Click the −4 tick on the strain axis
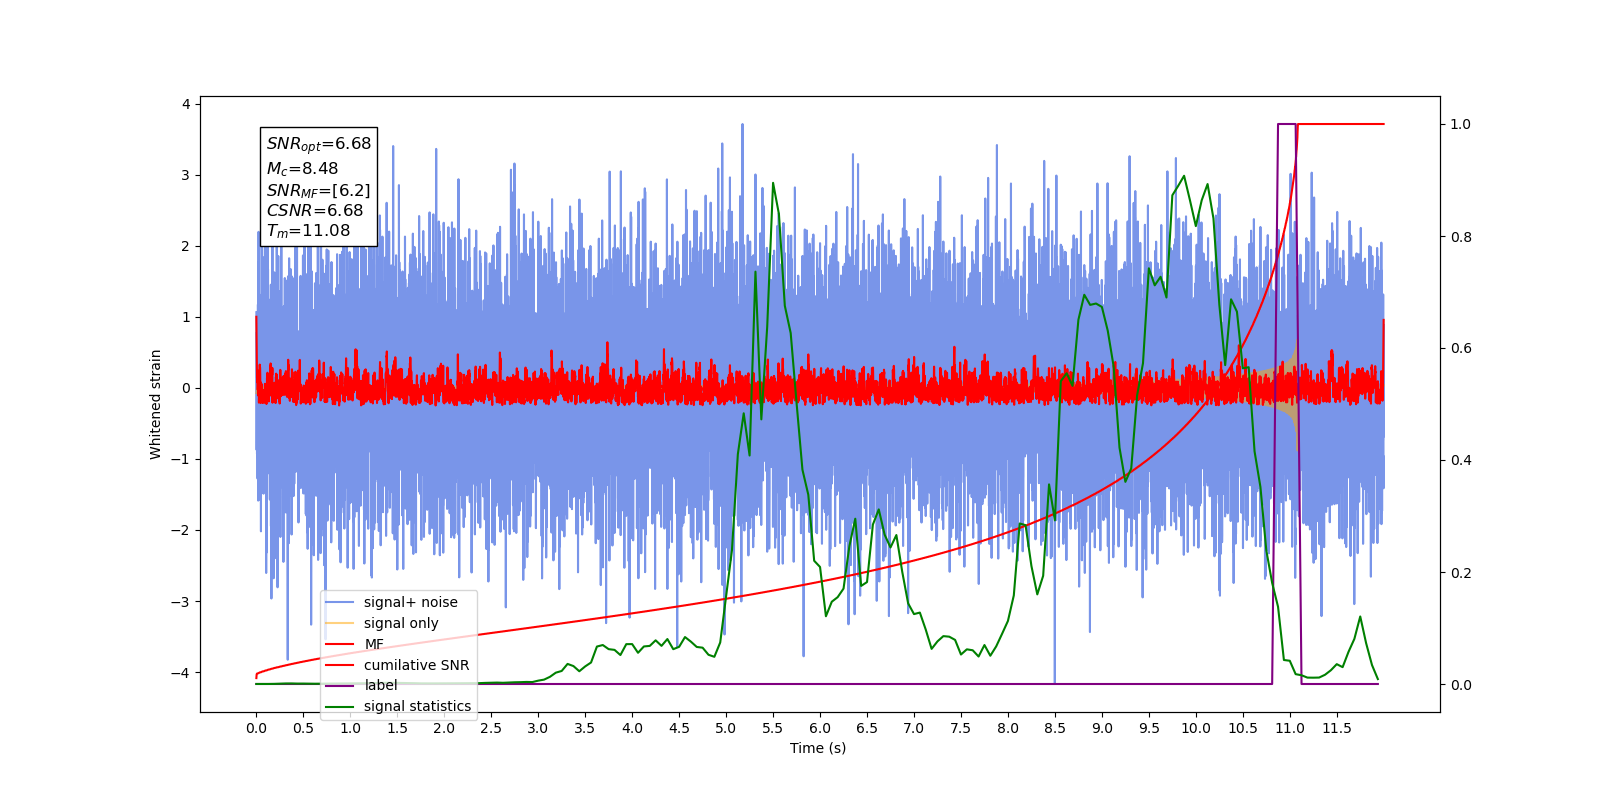 click(181, 672)
